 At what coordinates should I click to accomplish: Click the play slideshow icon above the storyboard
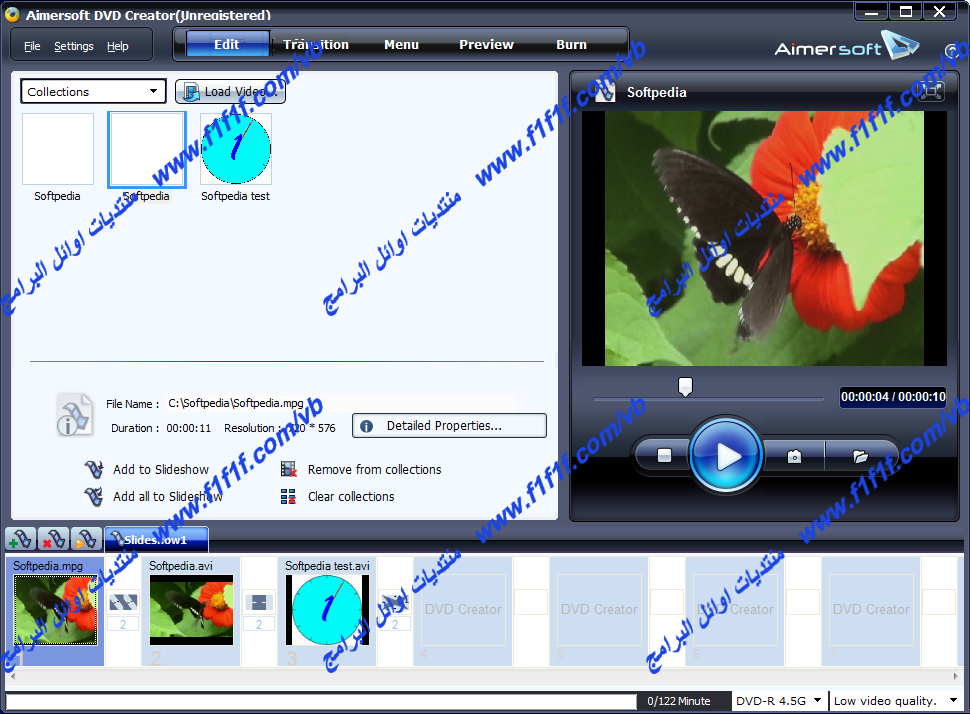click(x=85, y=539)
